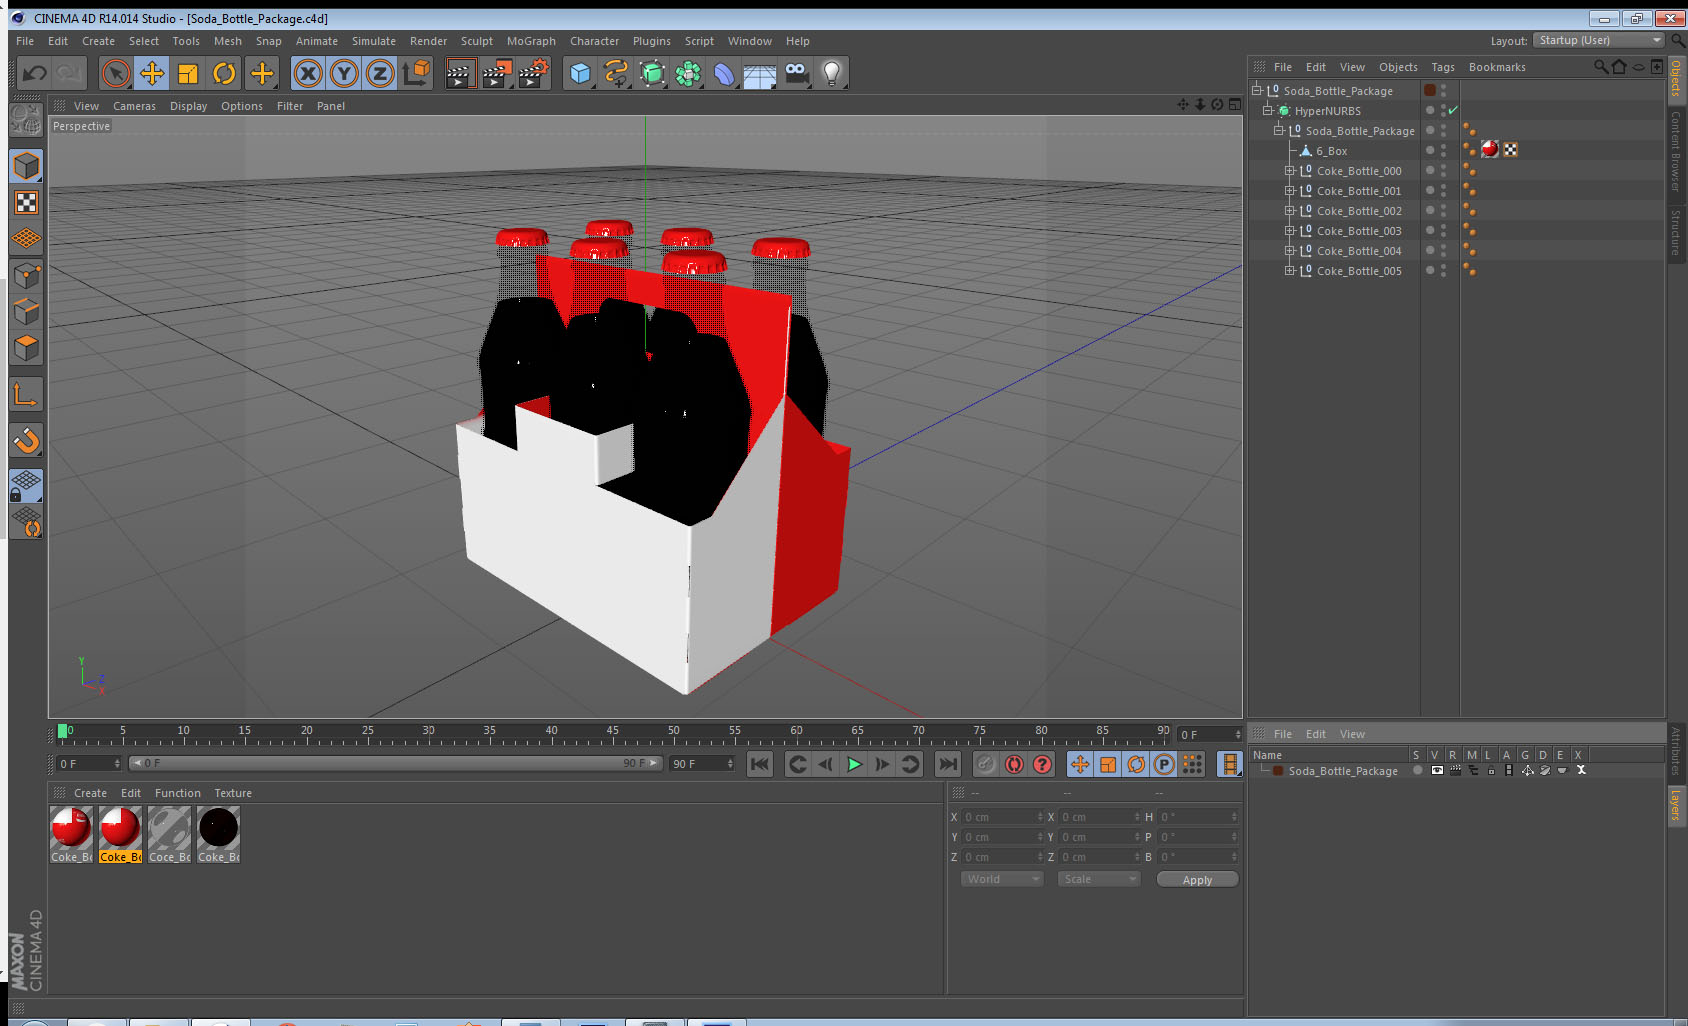This screenshot has width=1688, height=1026.
Task: Switch to Texture mode
Action: point(27,203)
